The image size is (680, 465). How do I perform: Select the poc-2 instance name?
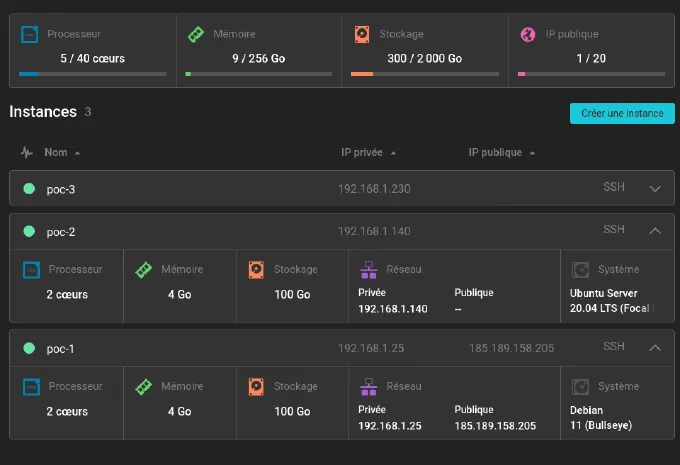coord(61,232)
